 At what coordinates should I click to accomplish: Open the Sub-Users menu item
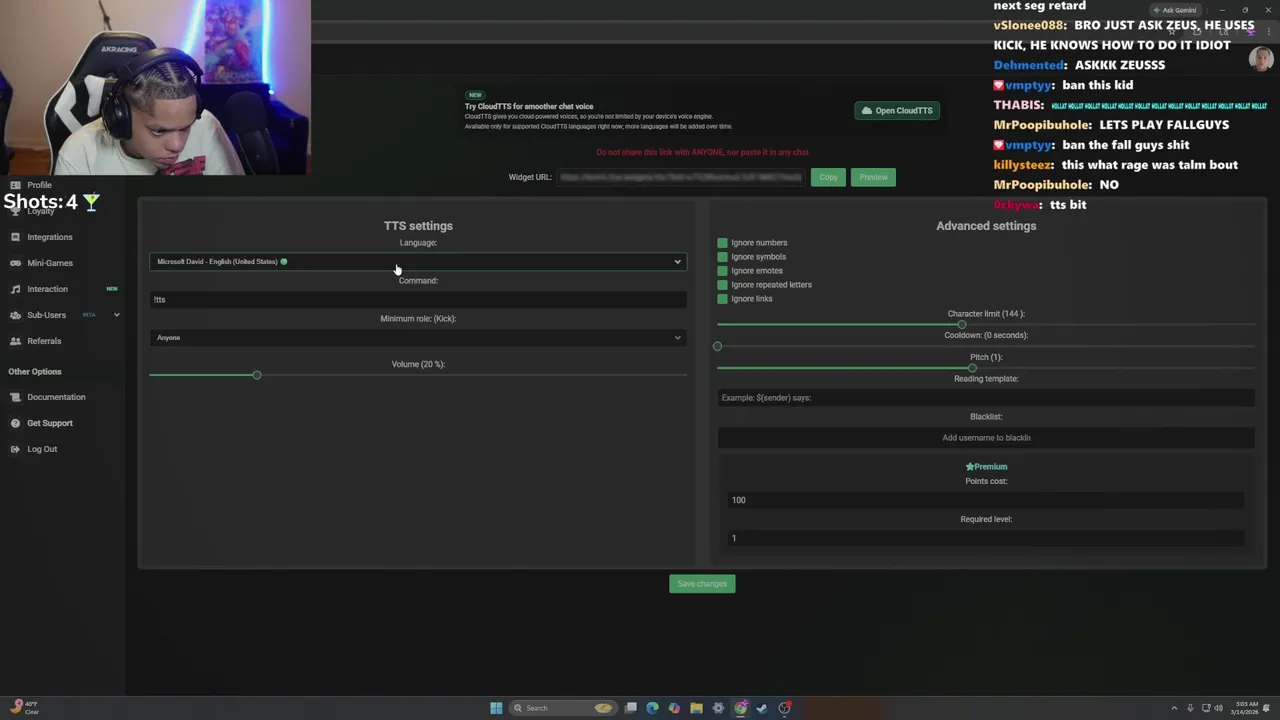(47, 315)
